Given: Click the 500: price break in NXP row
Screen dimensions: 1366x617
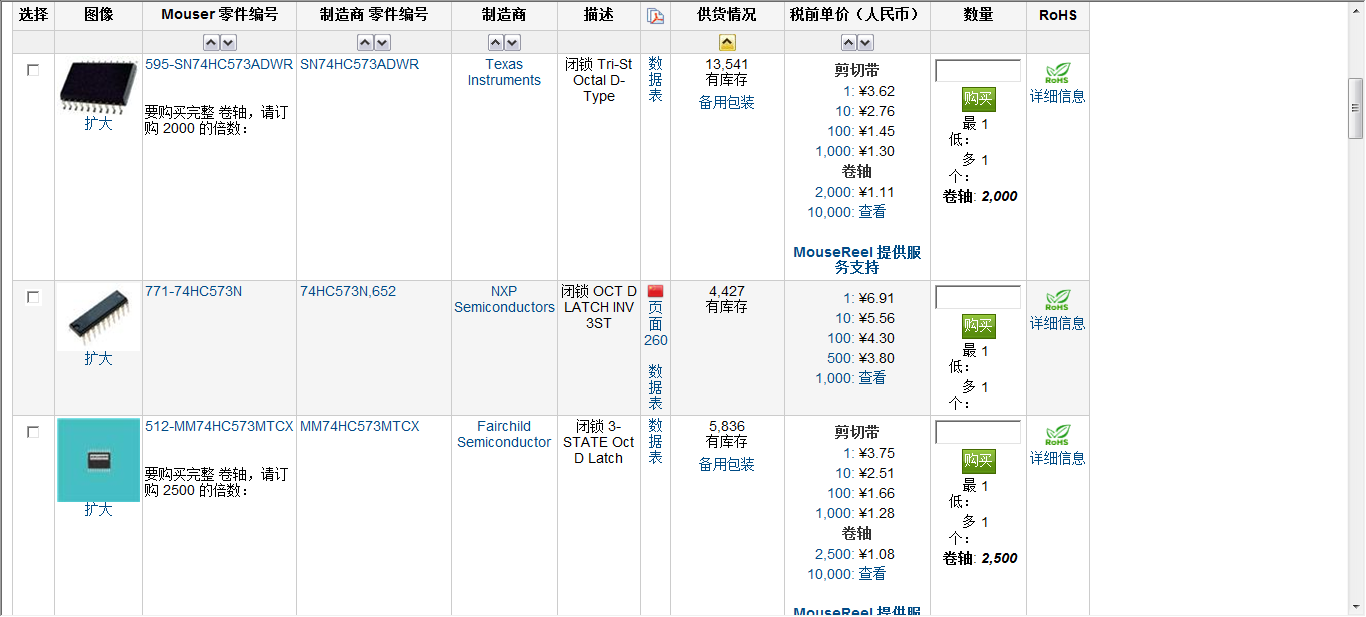Looking at the screenshot, I should coord(841,358).
